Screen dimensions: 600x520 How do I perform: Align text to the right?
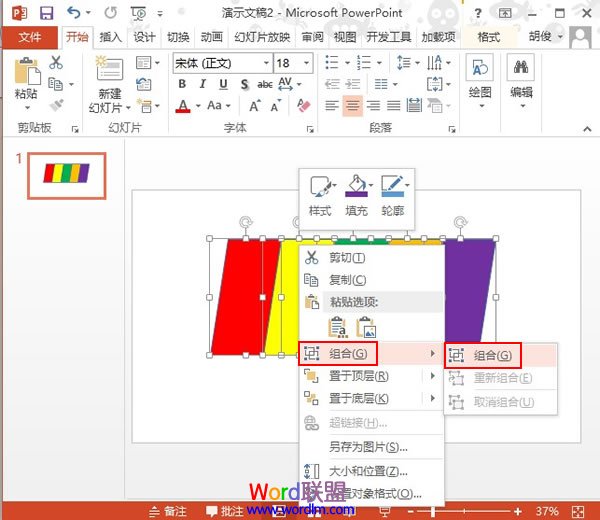(x=373, y=105)
